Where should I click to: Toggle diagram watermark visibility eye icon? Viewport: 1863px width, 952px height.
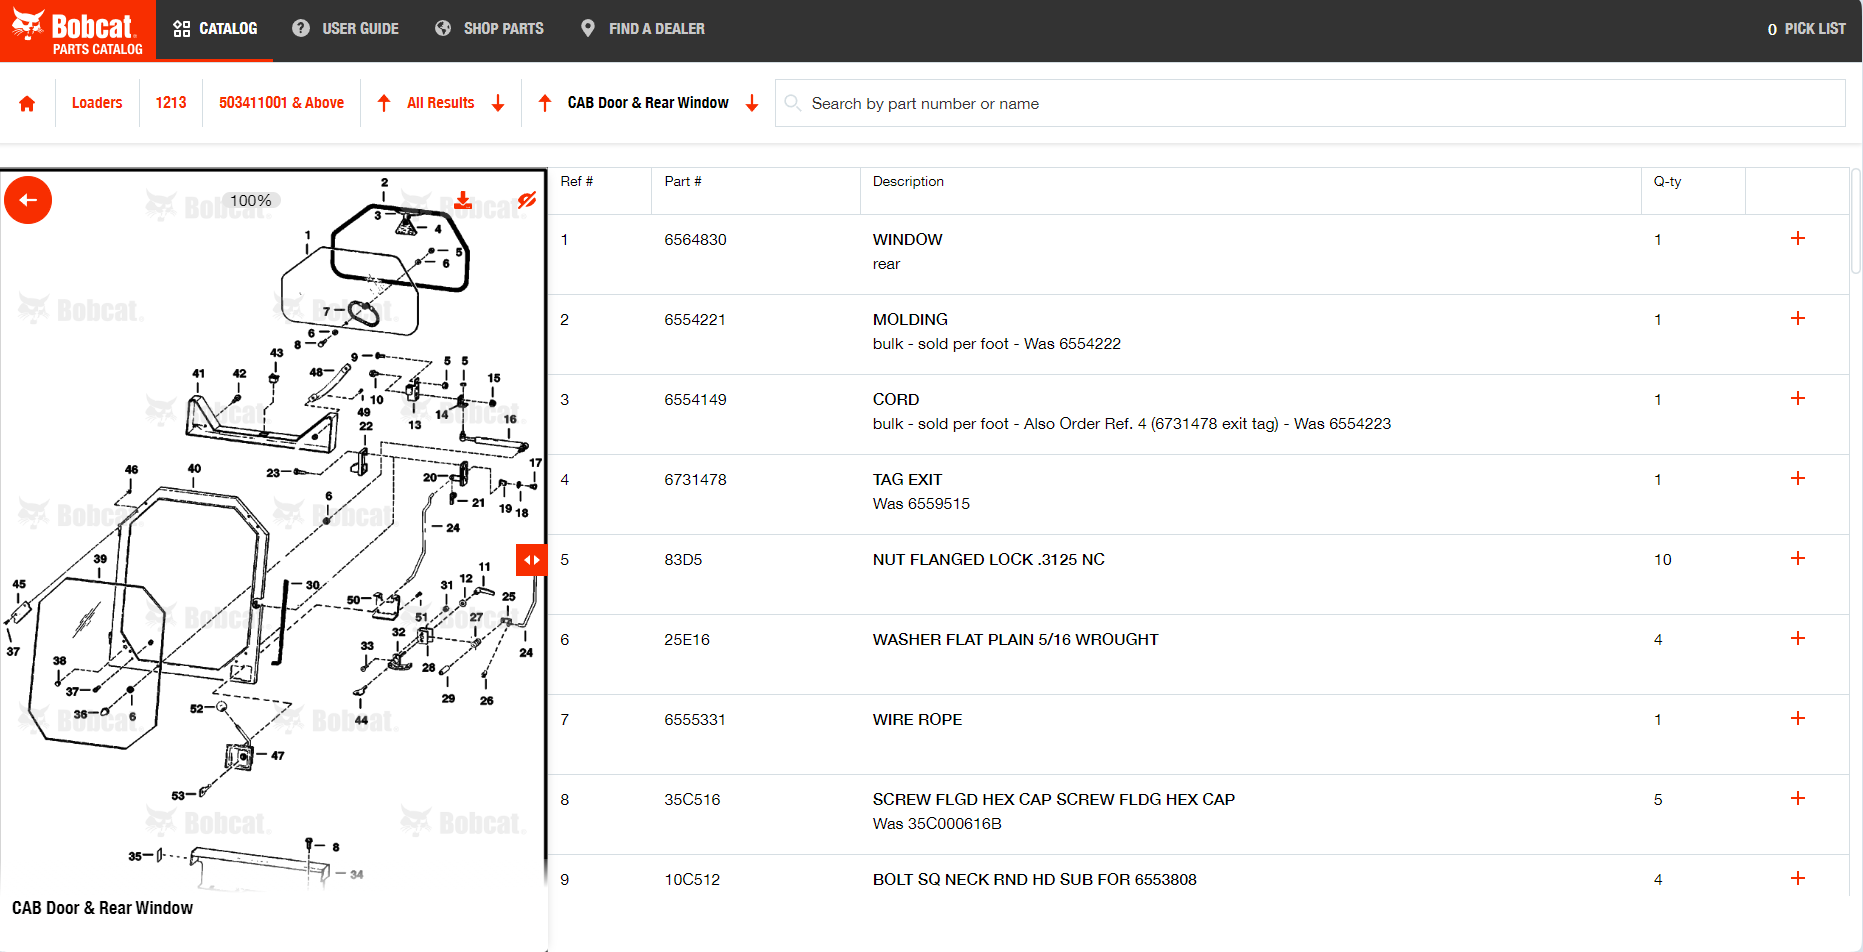[x=526, y=200]
